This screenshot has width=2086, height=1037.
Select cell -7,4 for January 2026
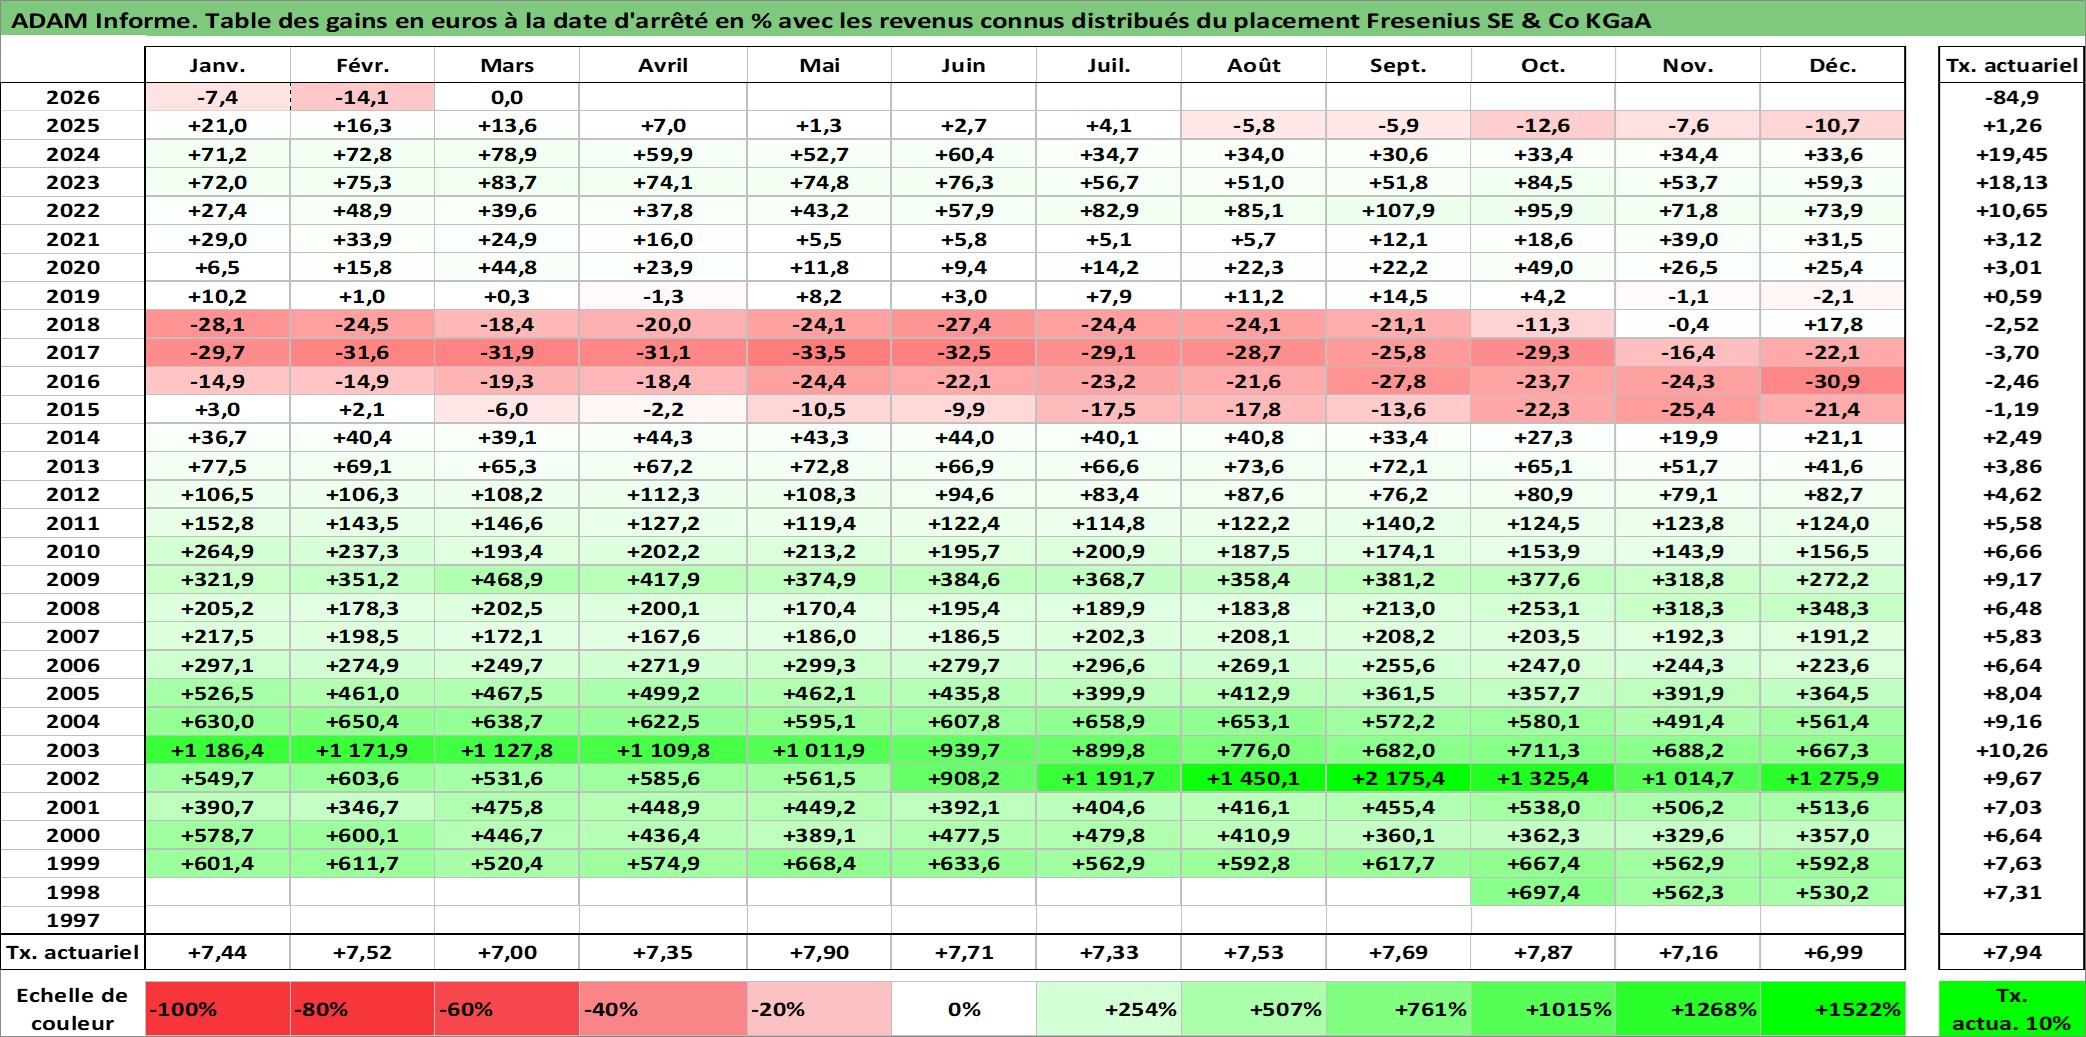[x=217, y=97]
